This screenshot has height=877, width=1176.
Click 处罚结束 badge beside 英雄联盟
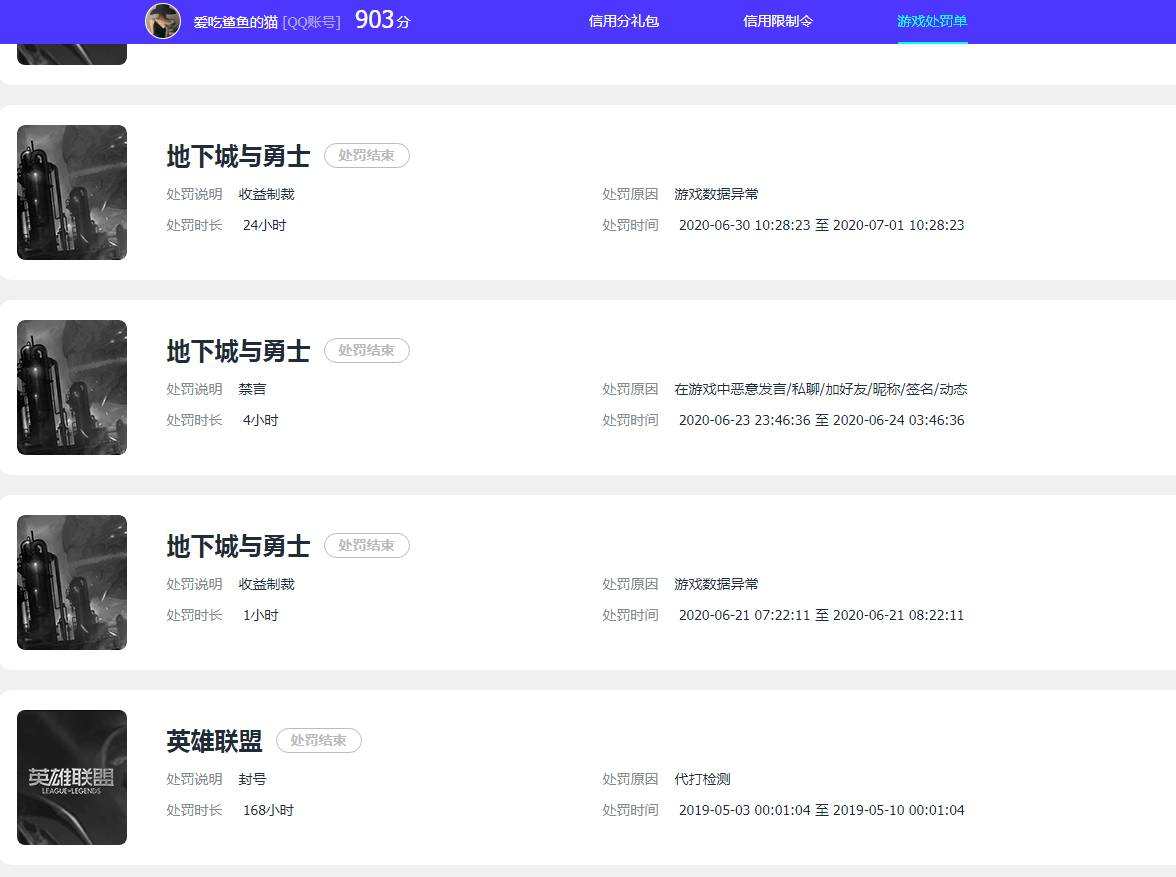(319, 740)
